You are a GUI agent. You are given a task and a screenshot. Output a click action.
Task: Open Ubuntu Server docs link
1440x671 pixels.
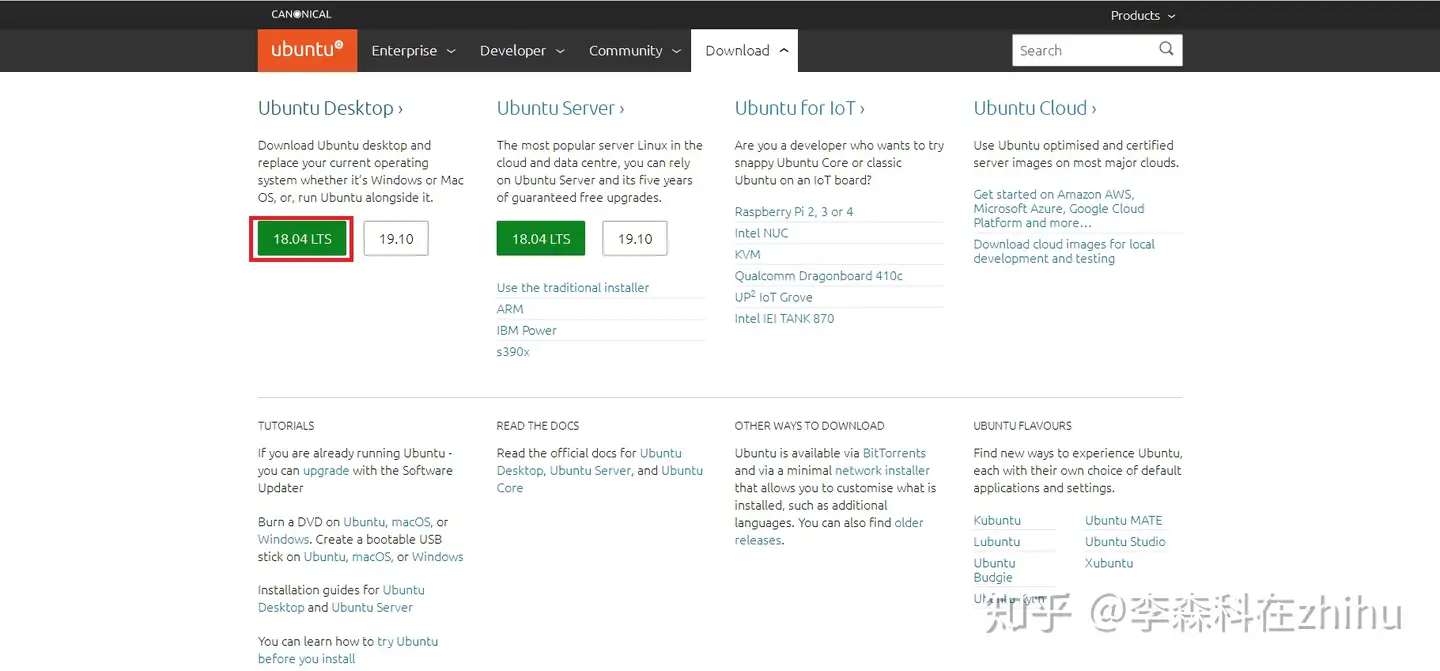590,471
